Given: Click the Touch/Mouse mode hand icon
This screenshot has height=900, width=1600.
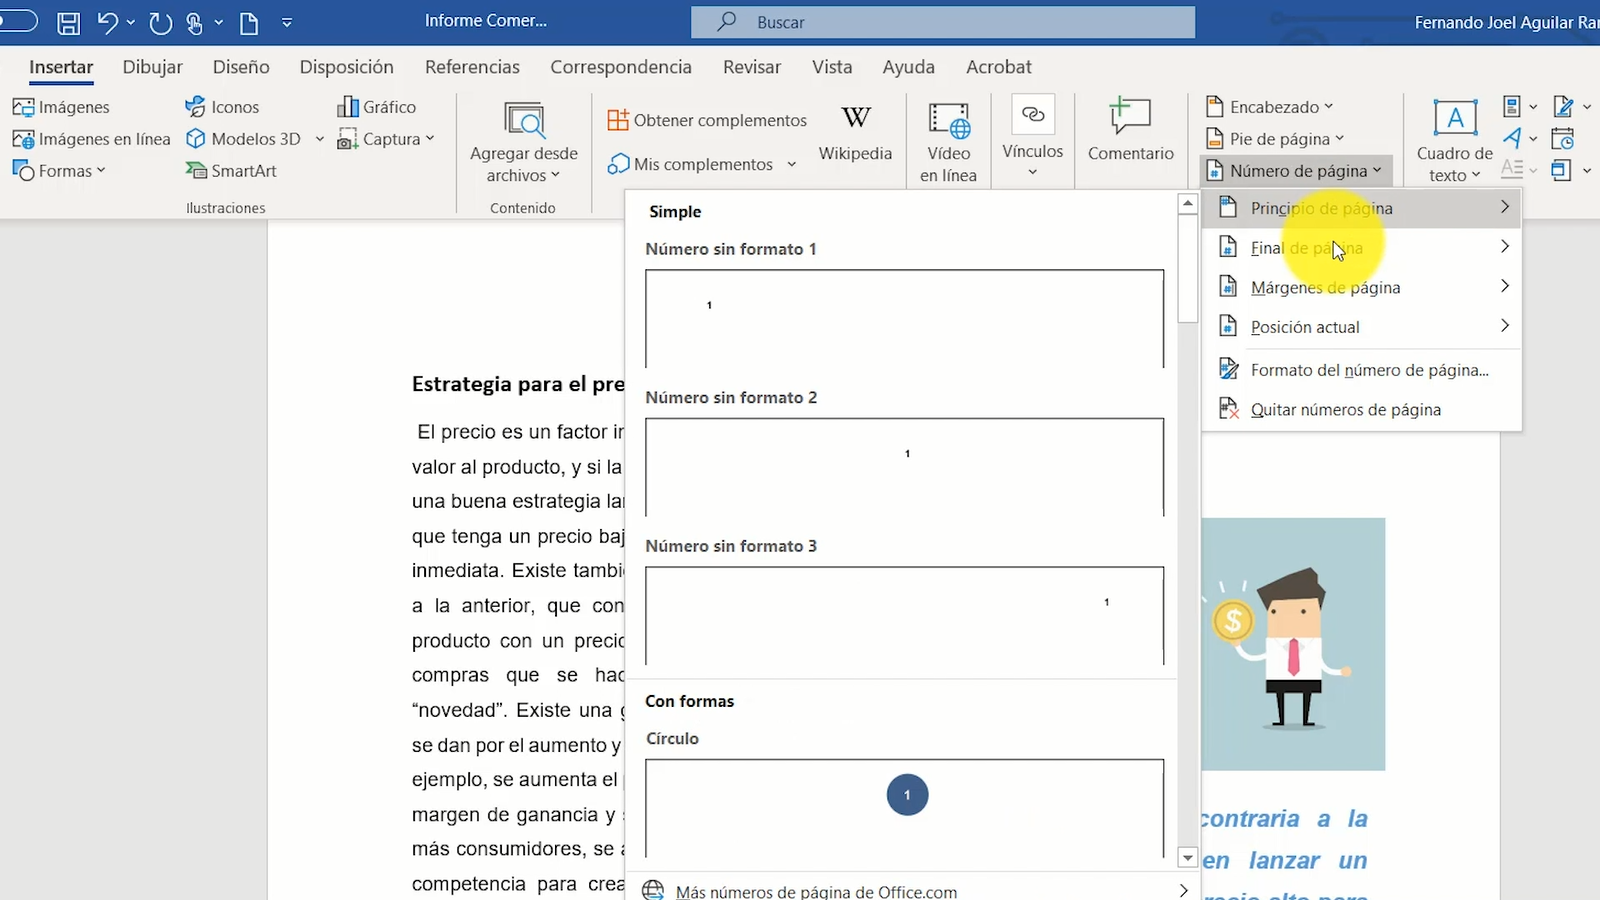Looking at the screenshot, I should pyautogui.click(x=195, y=22).
